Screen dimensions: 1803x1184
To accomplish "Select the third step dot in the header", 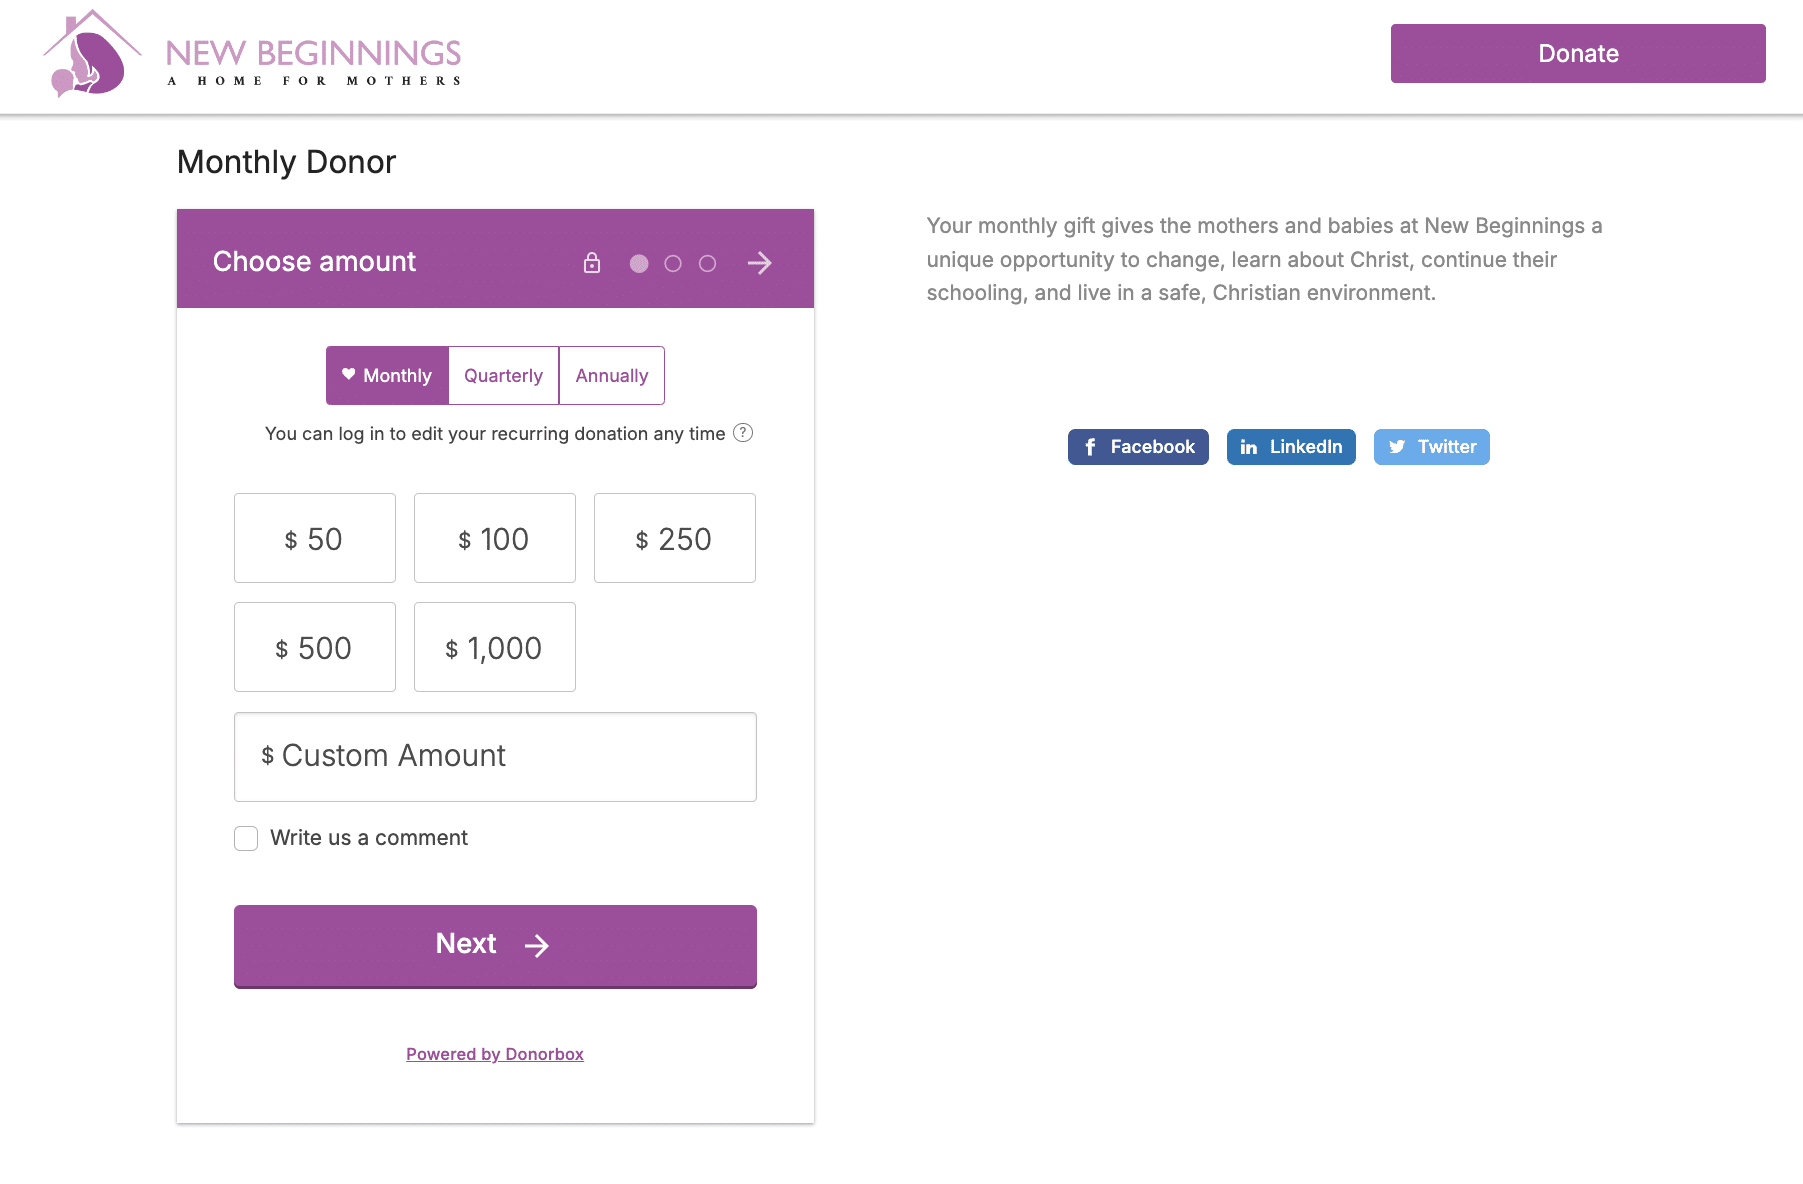I will coord(708,263).
